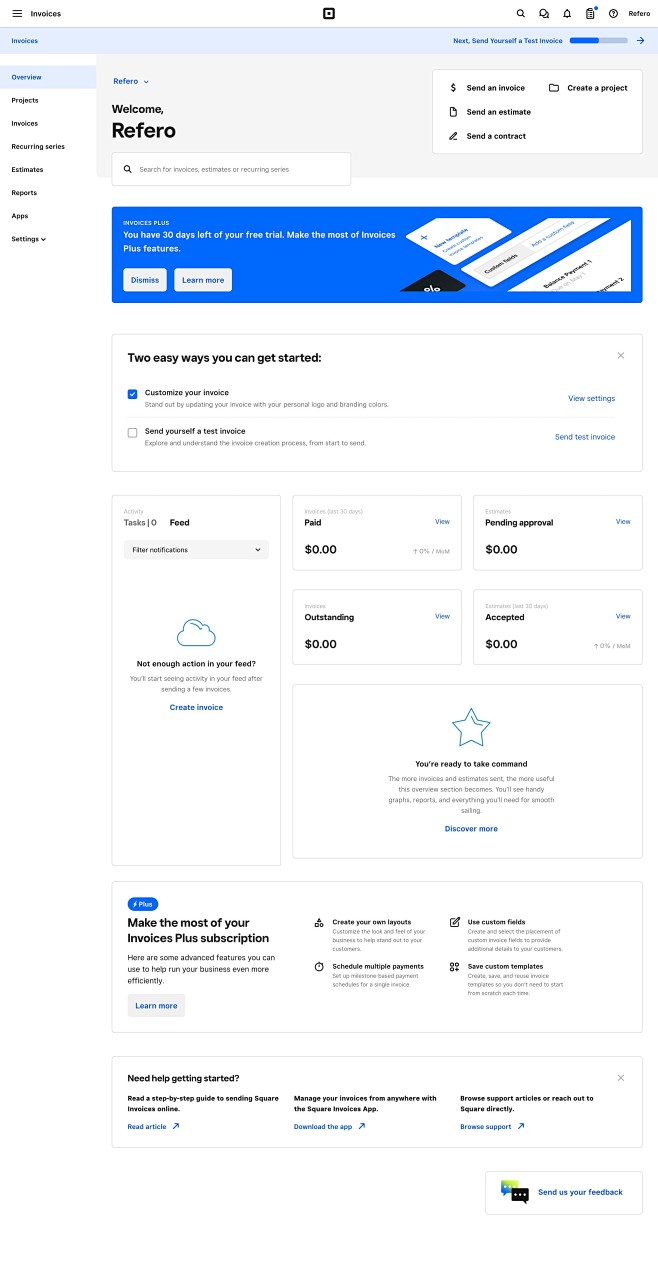Switch to the Feed tab

tap(179, 523)
